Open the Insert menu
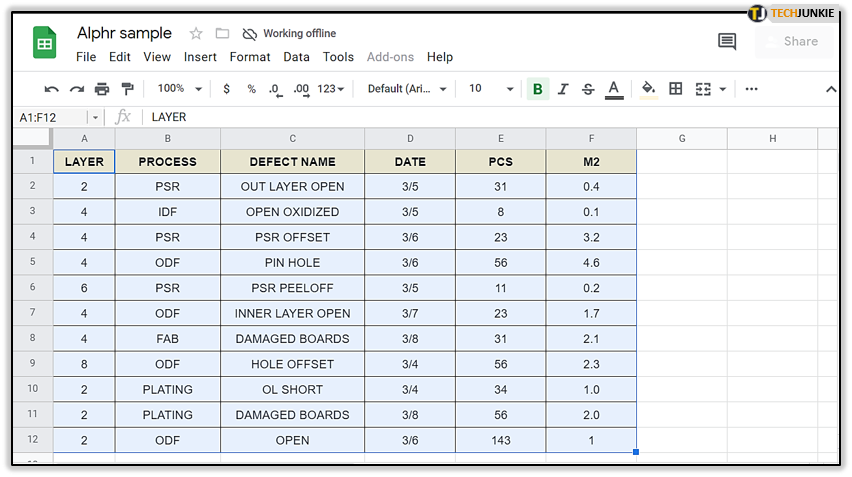The width and height of the screenshot is (852, 477). (200, 57)
